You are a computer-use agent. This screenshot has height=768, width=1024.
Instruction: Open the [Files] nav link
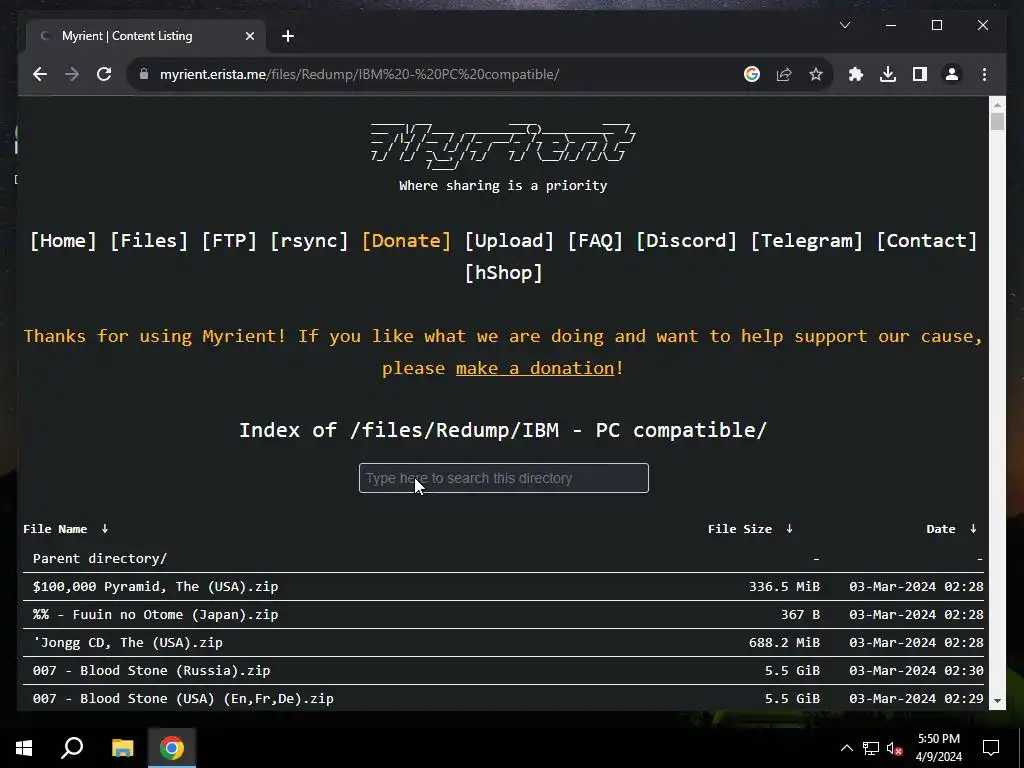(x=149, y=241)
